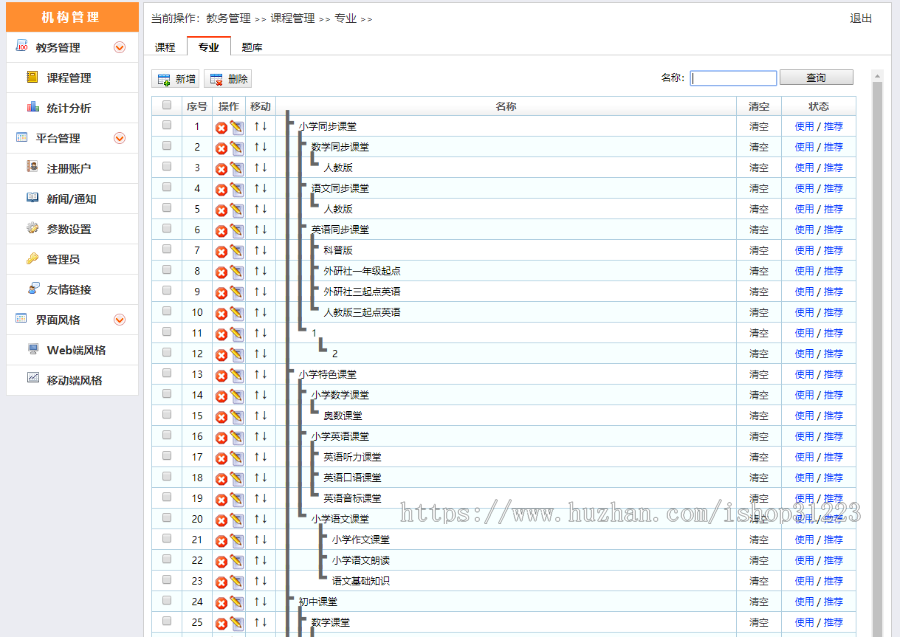
Task: Click the 参数设置 gear icon in sidebar
Action: 33,229
